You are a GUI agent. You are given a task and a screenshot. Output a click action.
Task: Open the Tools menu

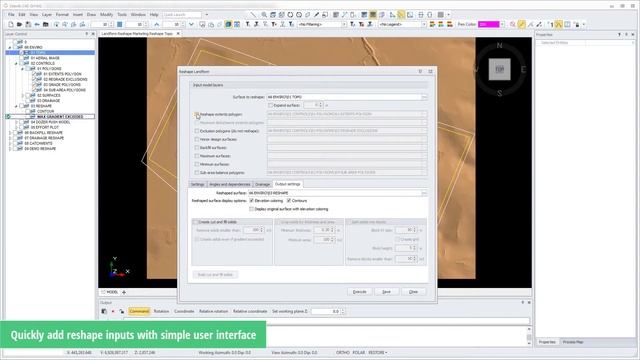[122, 15]
